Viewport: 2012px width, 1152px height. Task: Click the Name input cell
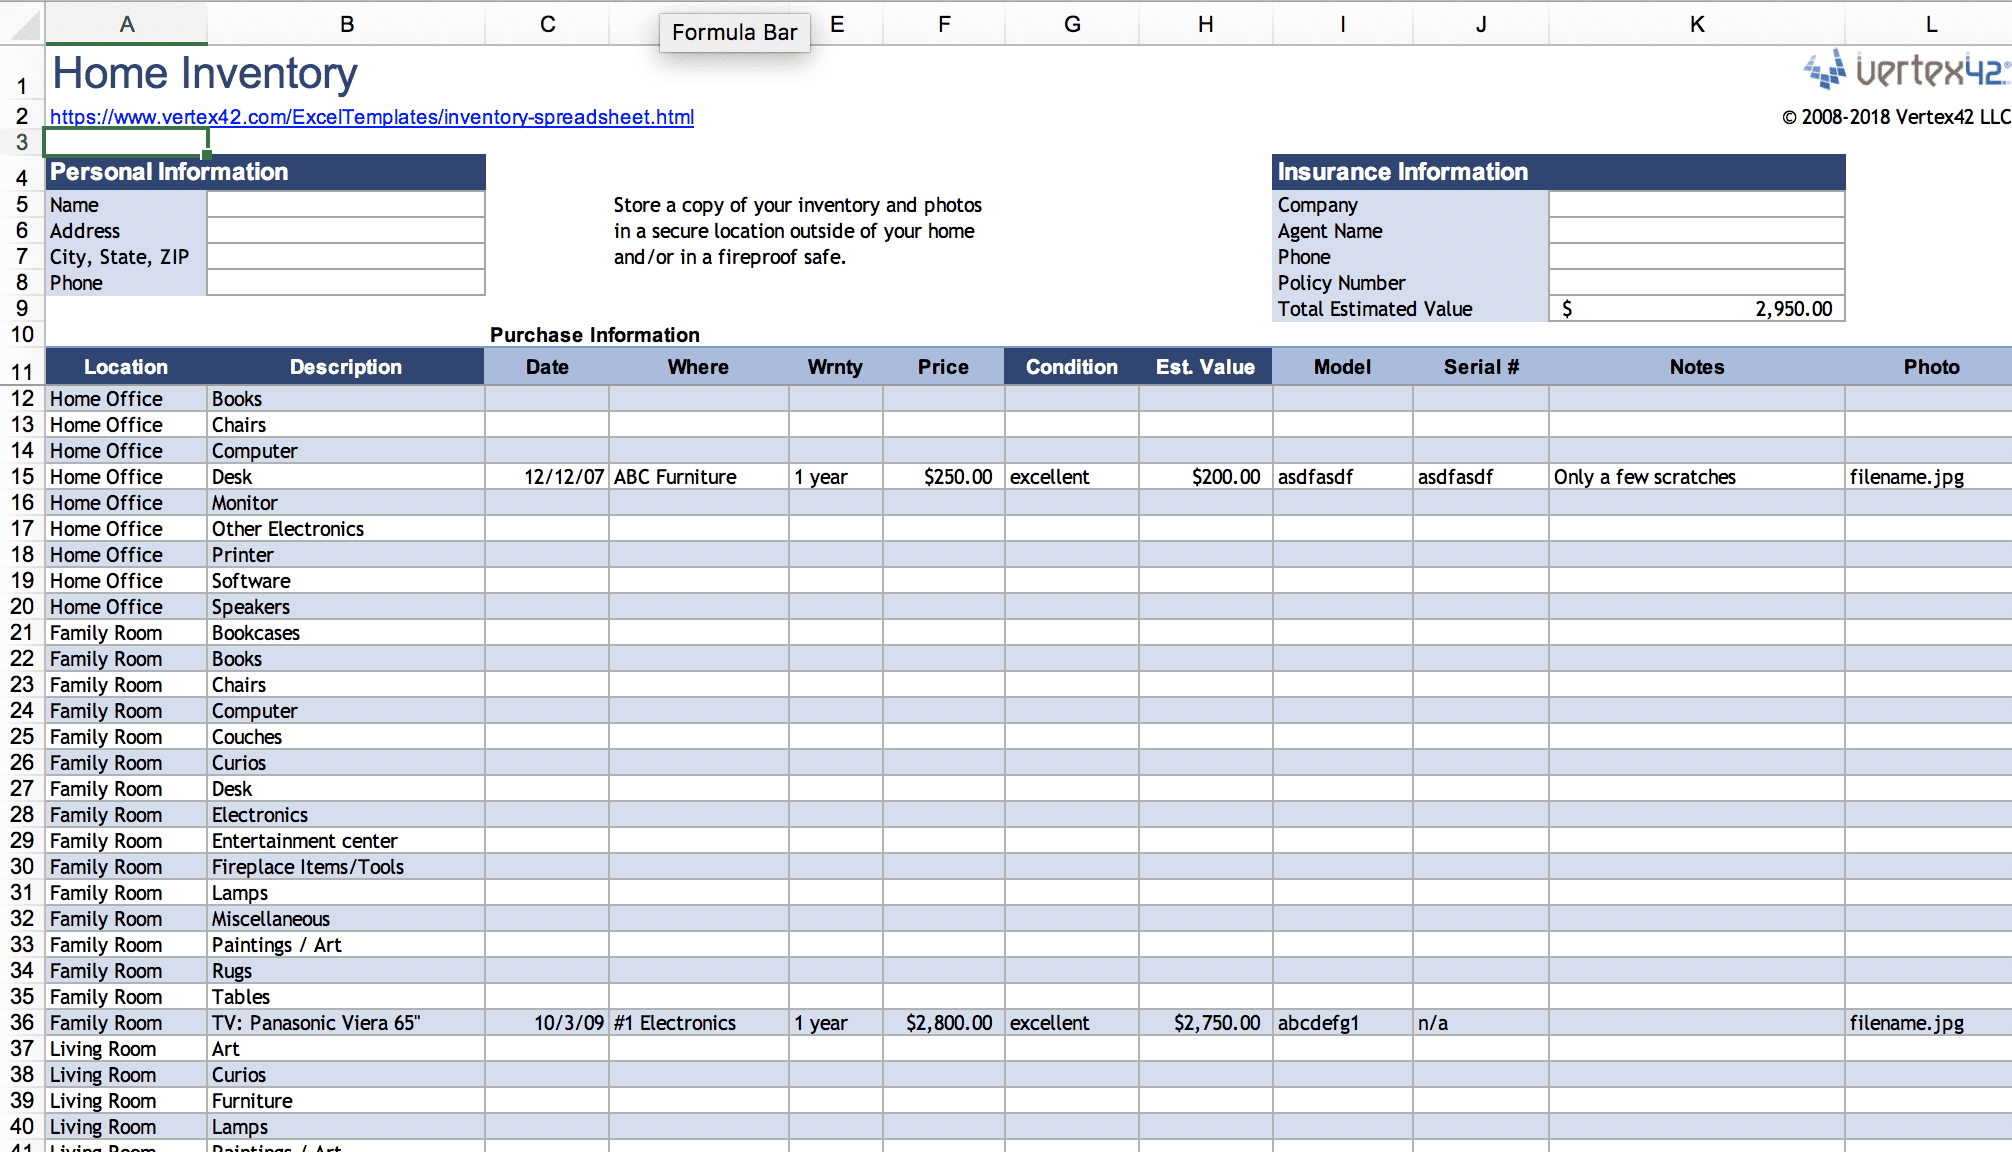tap(345, 205)
